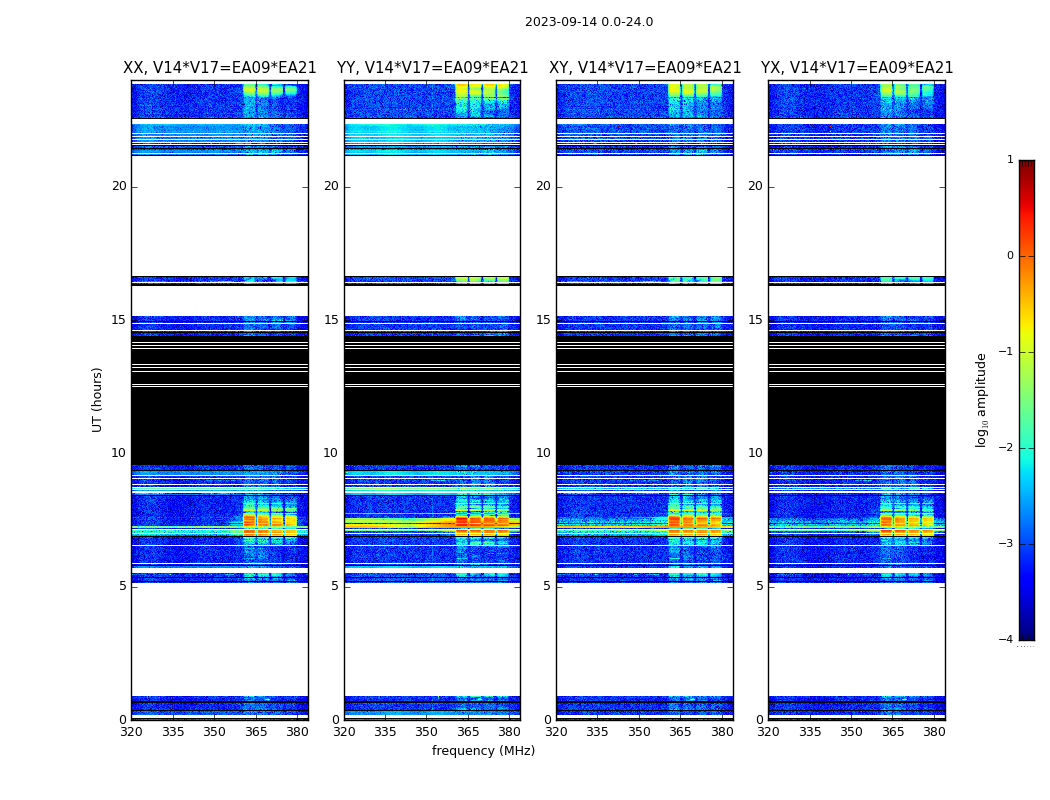Click the 350 frequency tick under XX panel
This screenshot has width=1050, height=800.
coord(214,732)
